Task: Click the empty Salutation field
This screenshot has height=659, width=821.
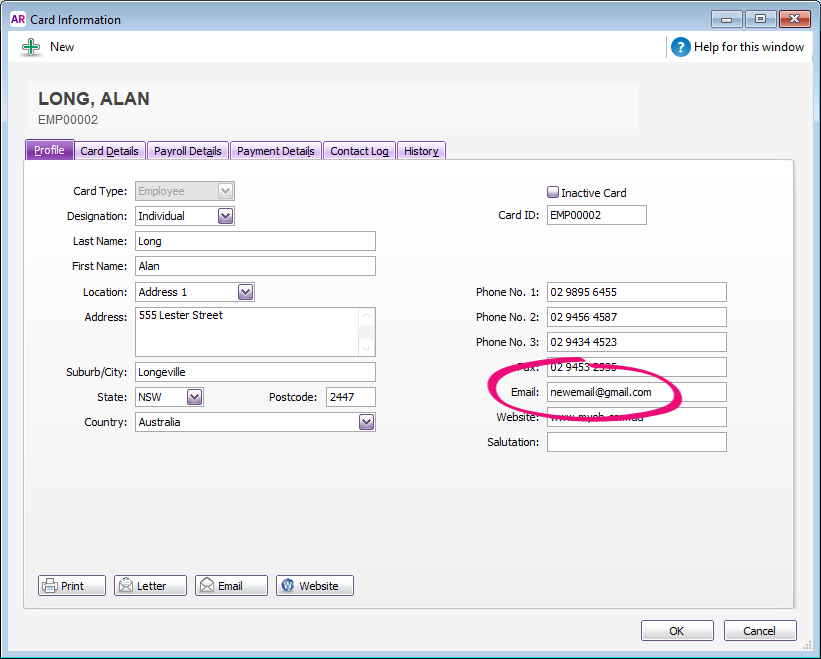Action: coord(636,442)
